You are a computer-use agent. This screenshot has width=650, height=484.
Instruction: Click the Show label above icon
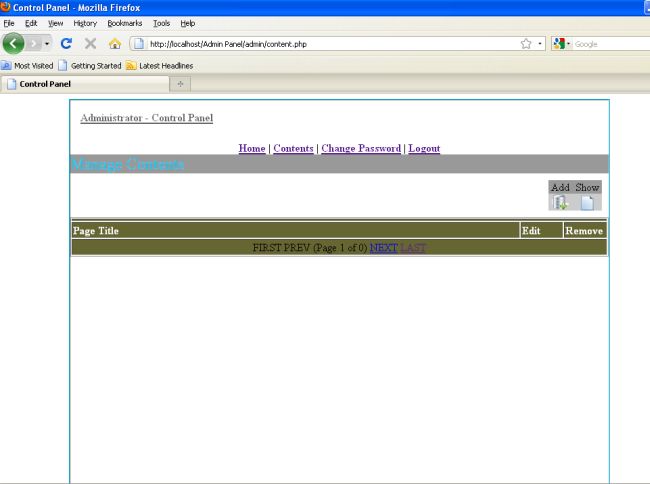coord(587,187)
